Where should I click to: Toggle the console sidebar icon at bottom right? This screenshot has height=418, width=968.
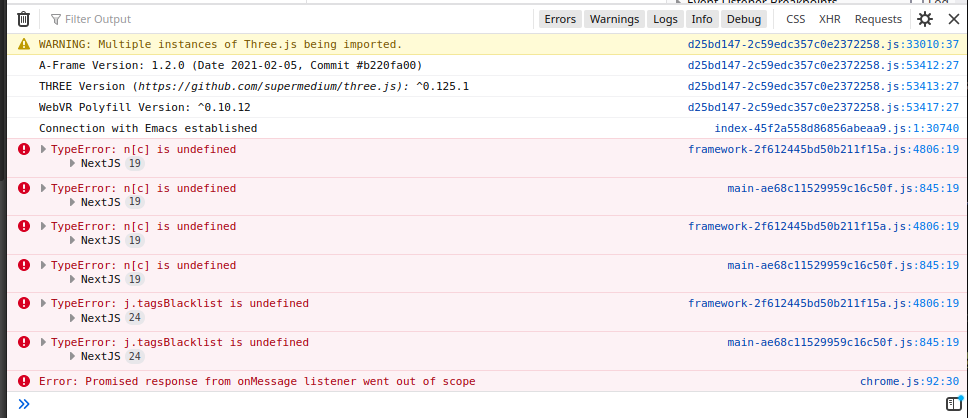[x=954, y=404]
